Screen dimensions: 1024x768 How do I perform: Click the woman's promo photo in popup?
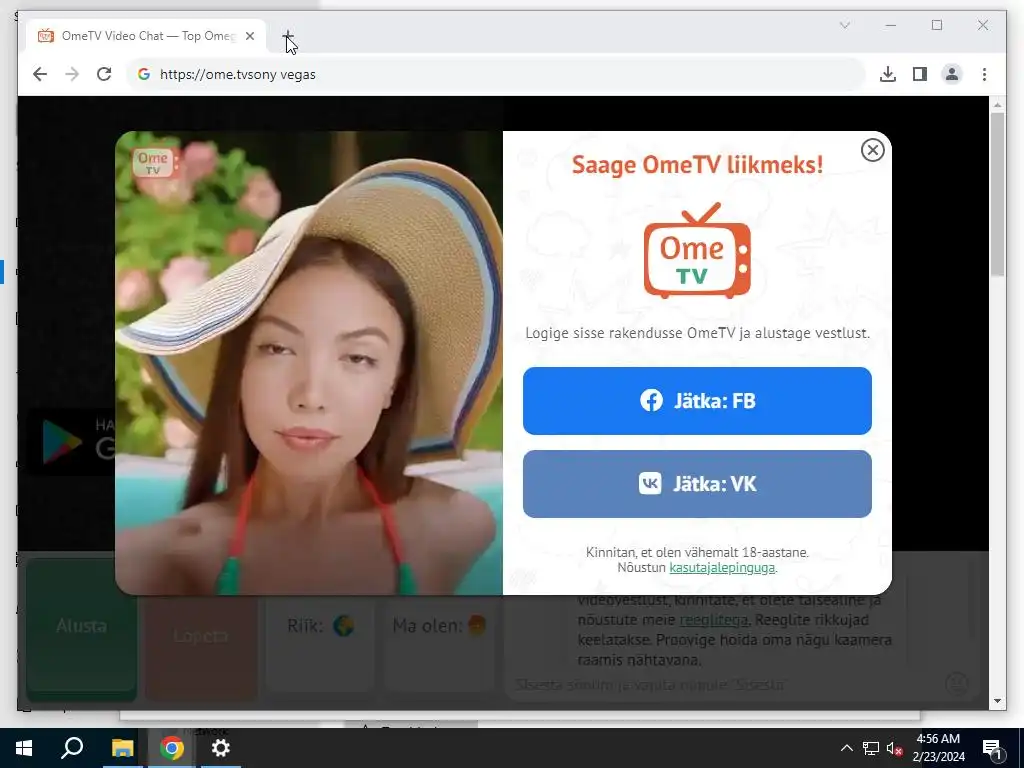pos(309,363)
